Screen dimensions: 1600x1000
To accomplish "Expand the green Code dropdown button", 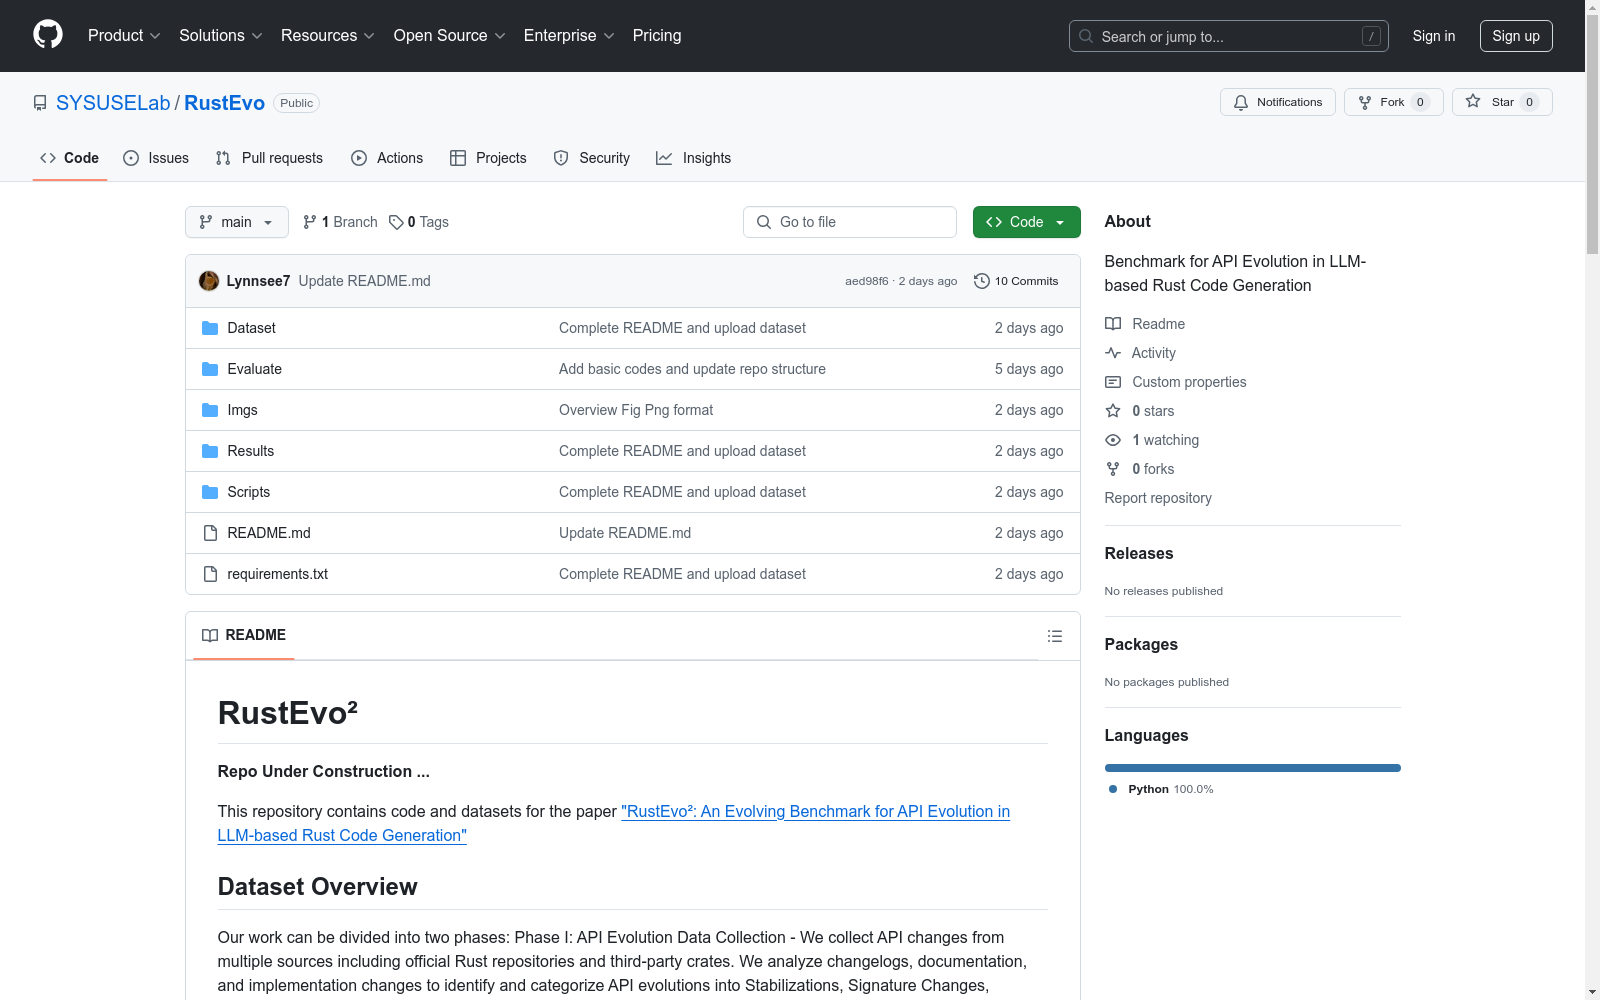I will click(1026, 222).
